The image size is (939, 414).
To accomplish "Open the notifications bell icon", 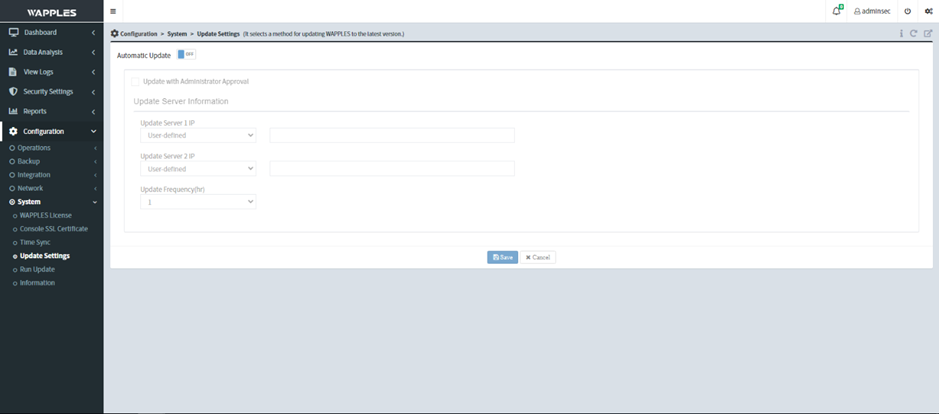I will pos(837,11).
